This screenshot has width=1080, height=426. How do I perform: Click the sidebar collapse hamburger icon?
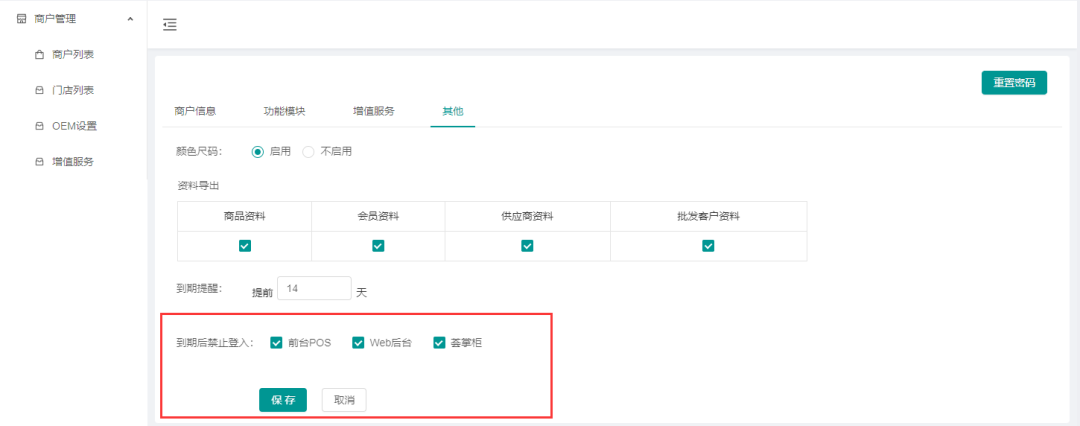170,25
